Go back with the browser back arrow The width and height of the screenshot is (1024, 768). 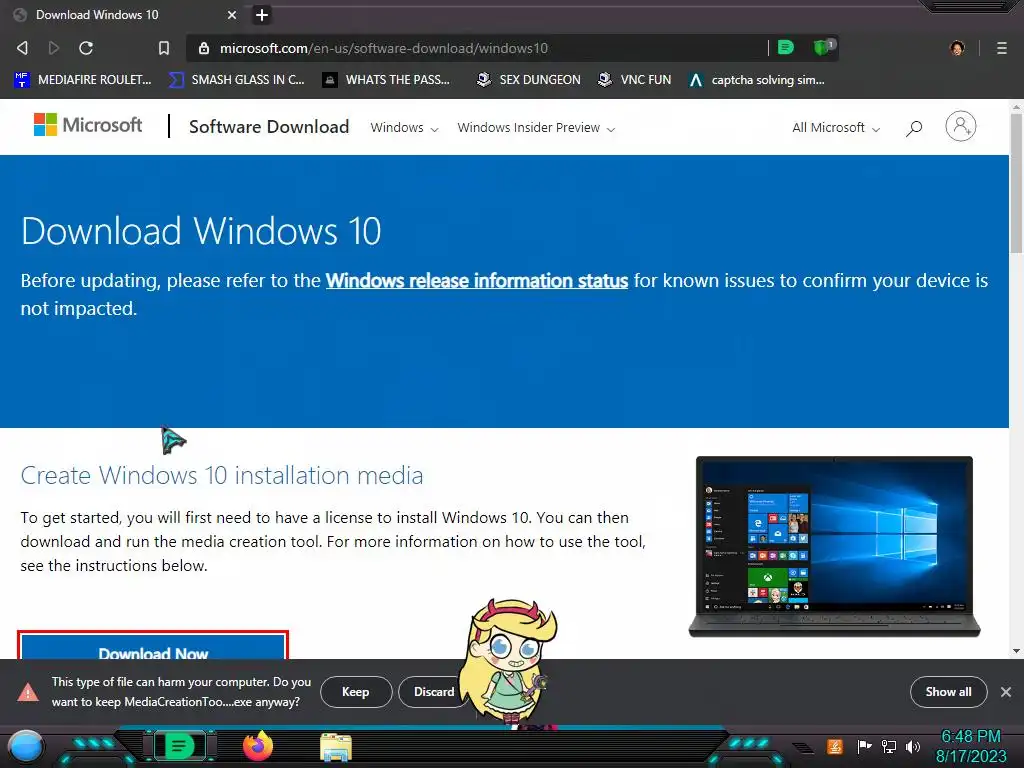coord(22,48)
